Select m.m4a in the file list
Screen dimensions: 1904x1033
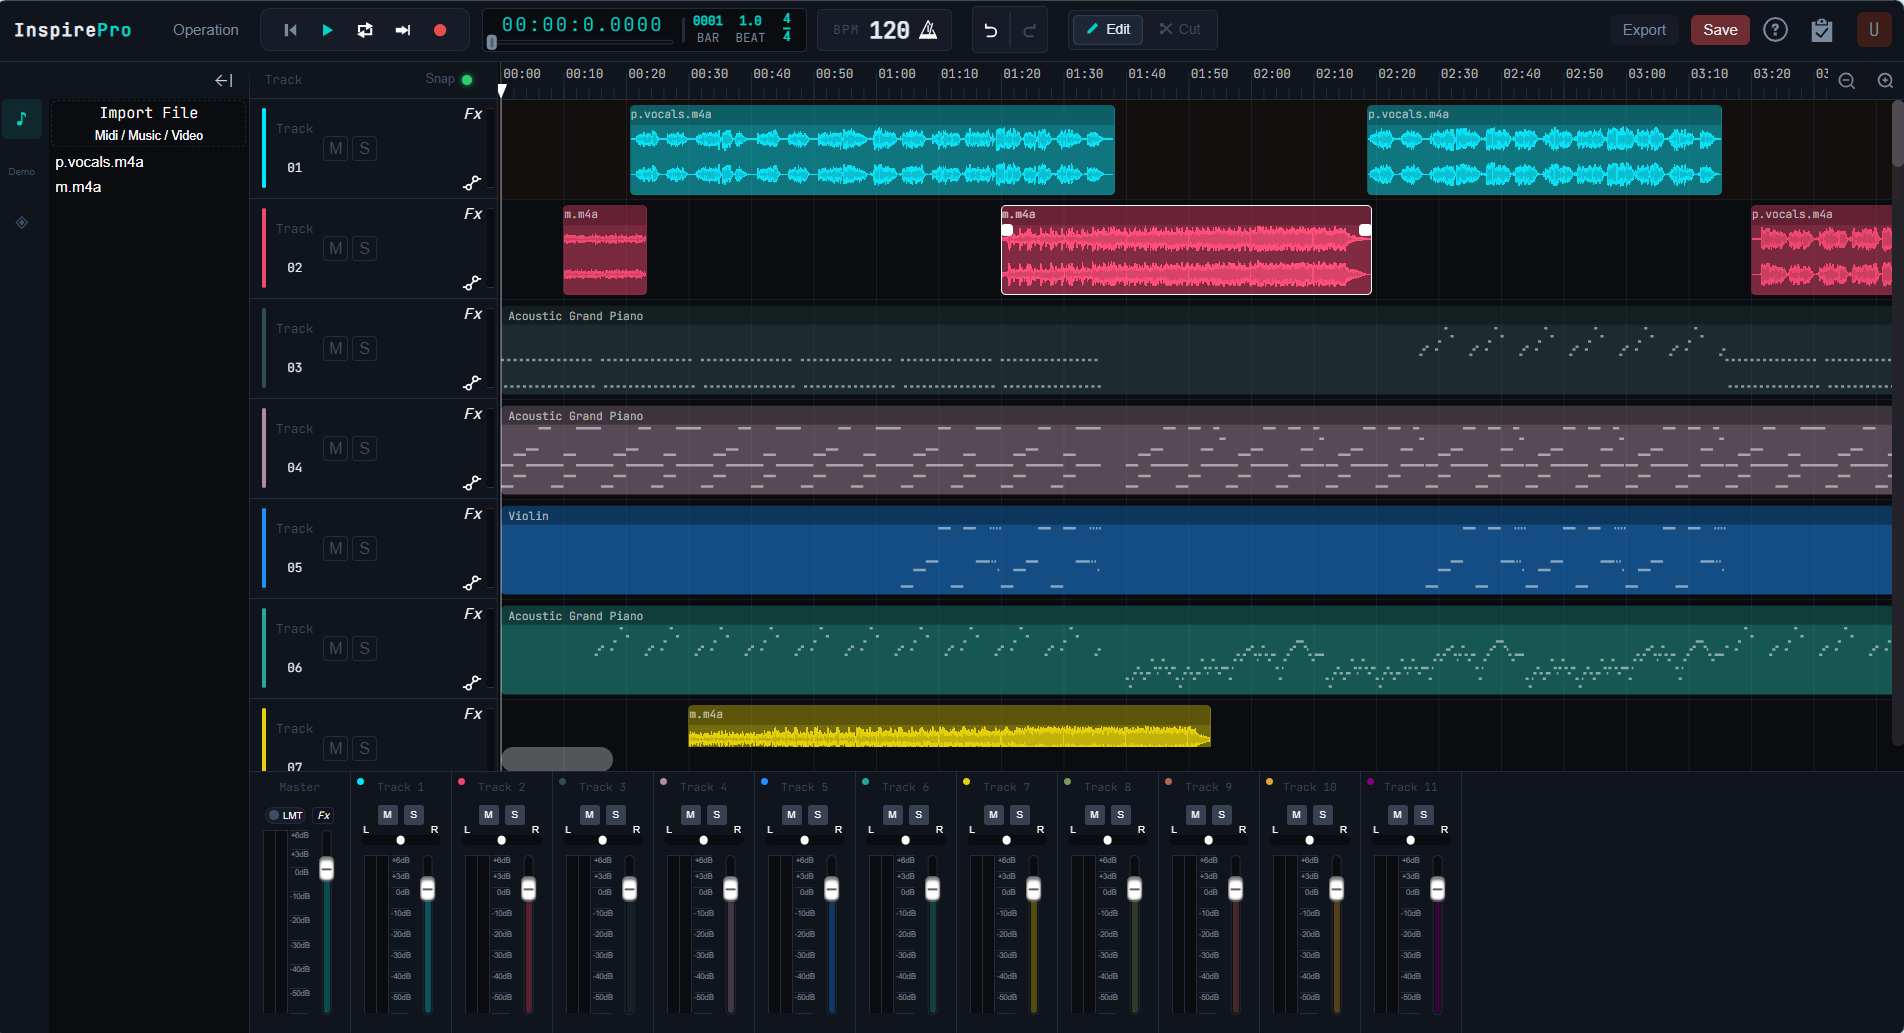tap(78, 187)
